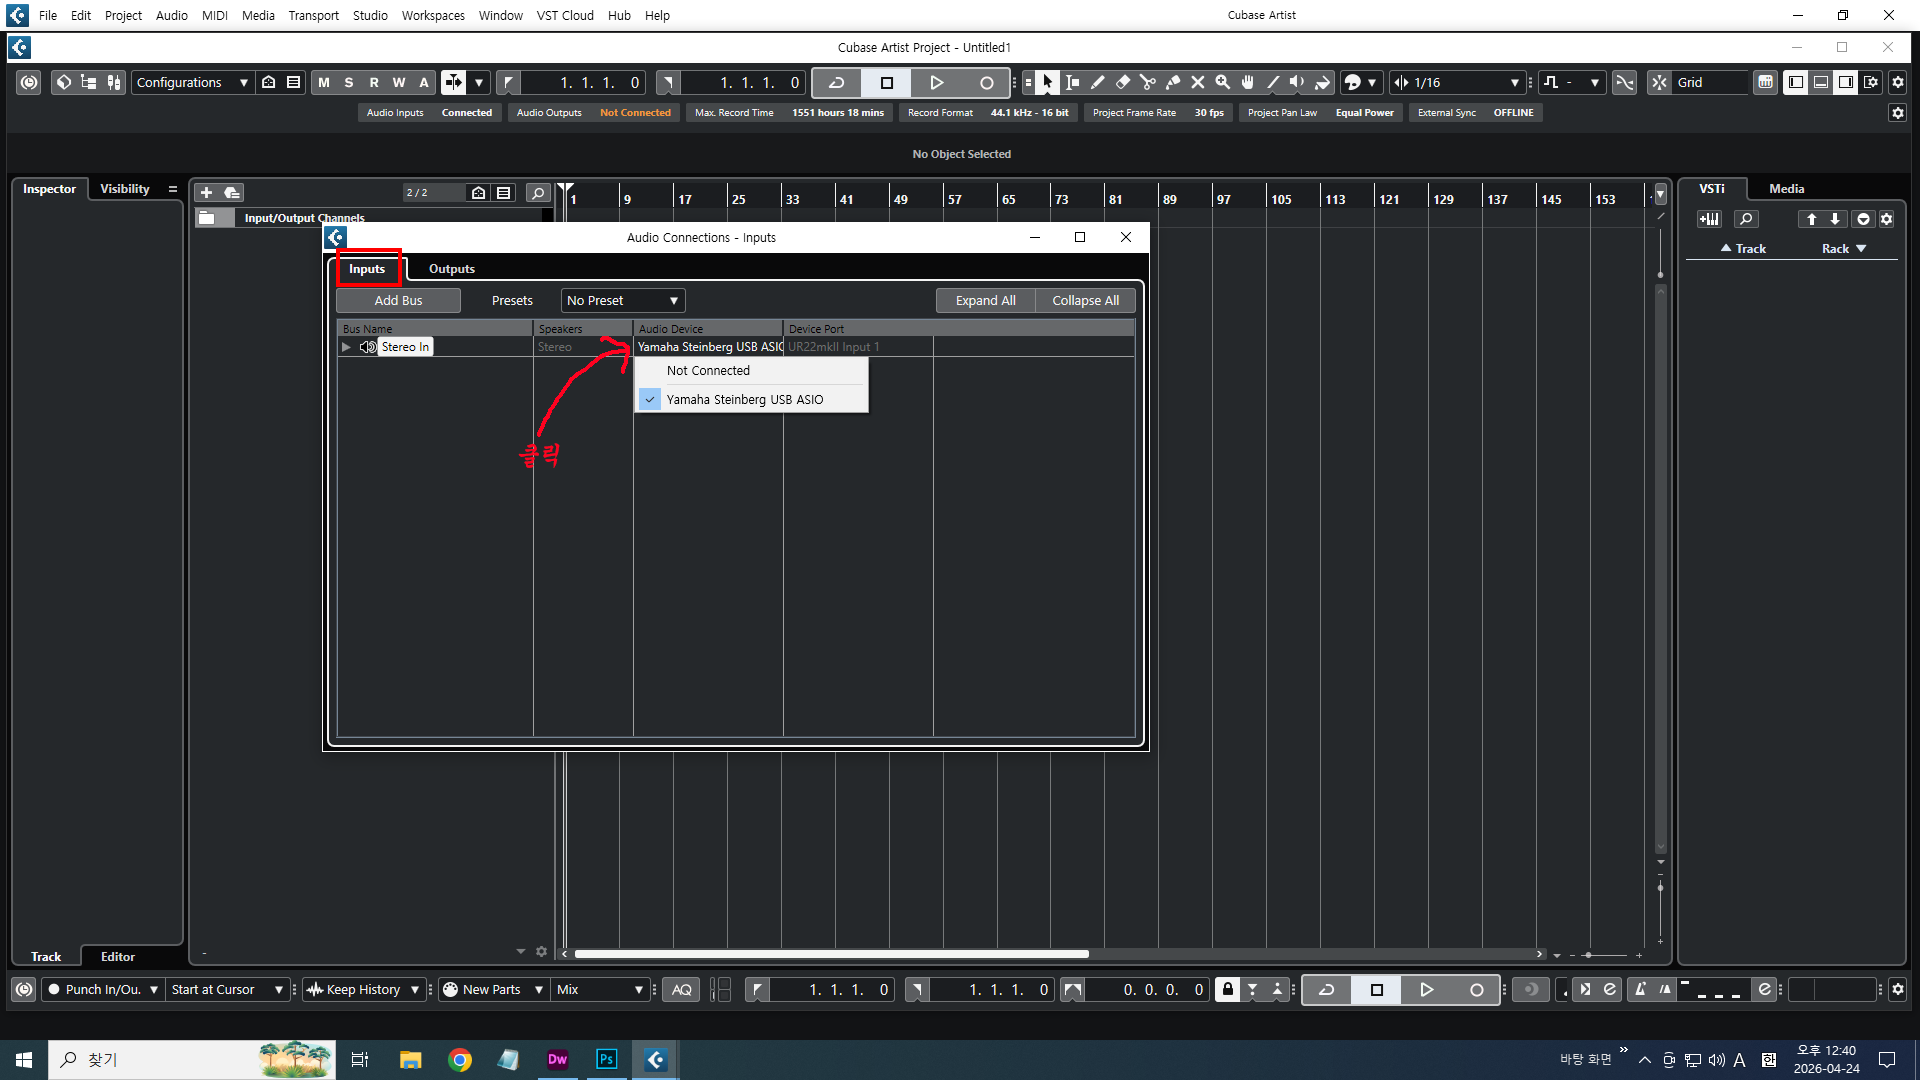The height and width of the screenshot is (1080, 1920).
Task: Toggle the cycle loop button in top transport
Action: 836,82
